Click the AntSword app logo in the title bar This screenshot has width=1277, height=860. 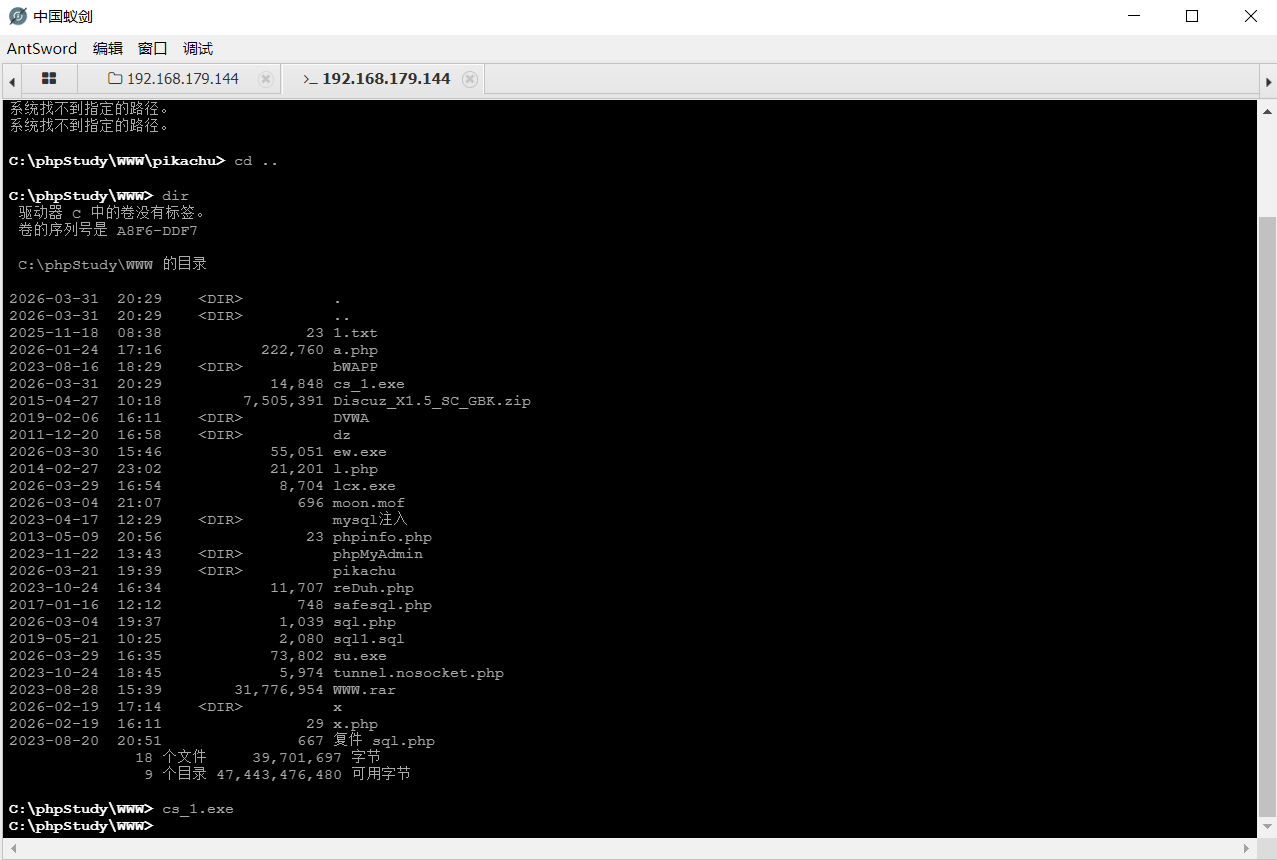pyautogui.click(x=17, y=16)
